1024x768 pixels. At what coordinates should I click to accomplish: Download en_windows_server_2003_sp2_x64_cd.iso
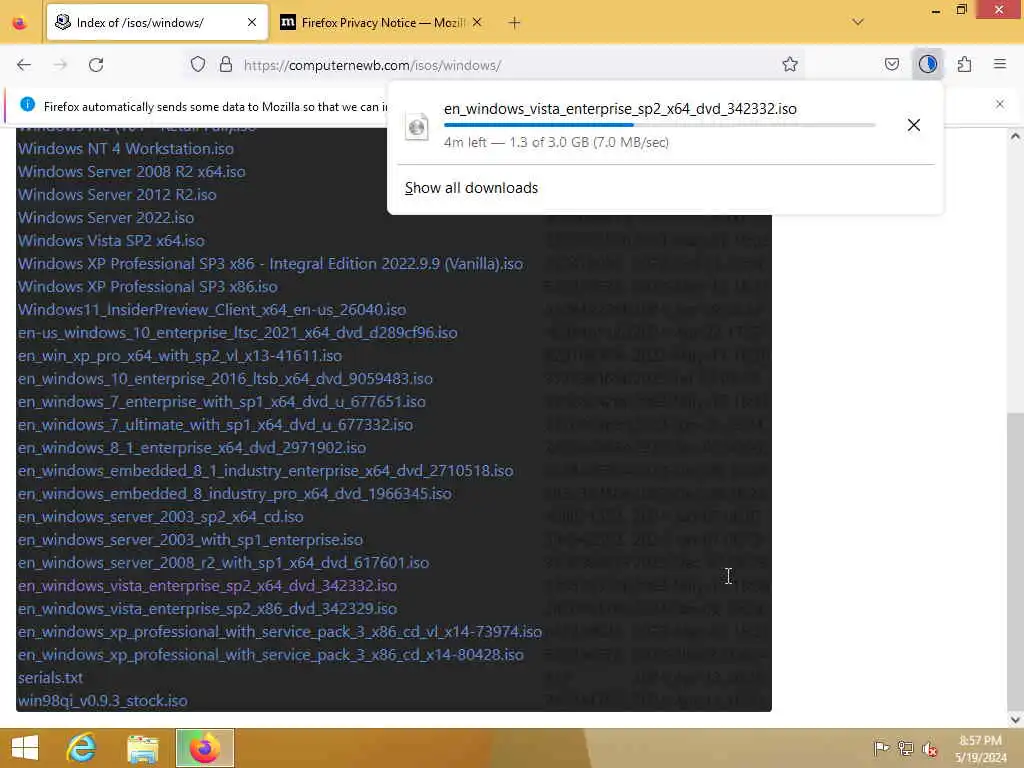[161, 517]
